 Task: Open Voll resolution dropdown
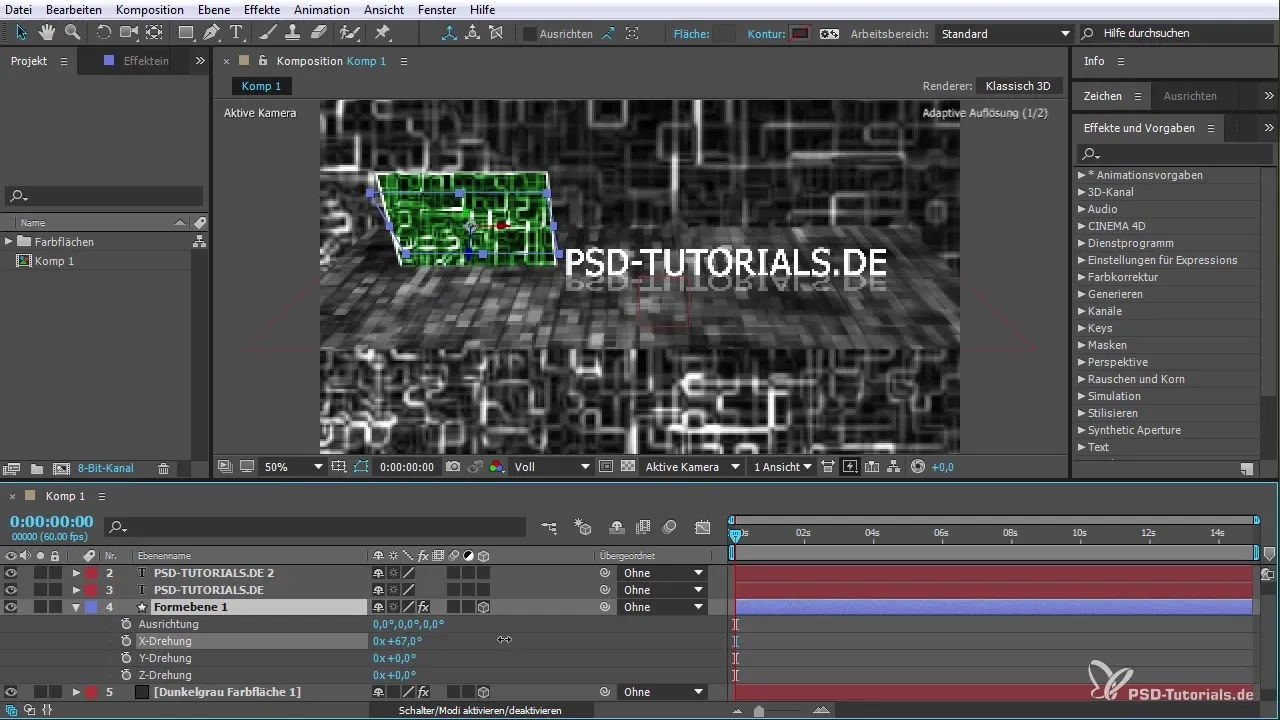pyautogui.click(x=552, y=467)
